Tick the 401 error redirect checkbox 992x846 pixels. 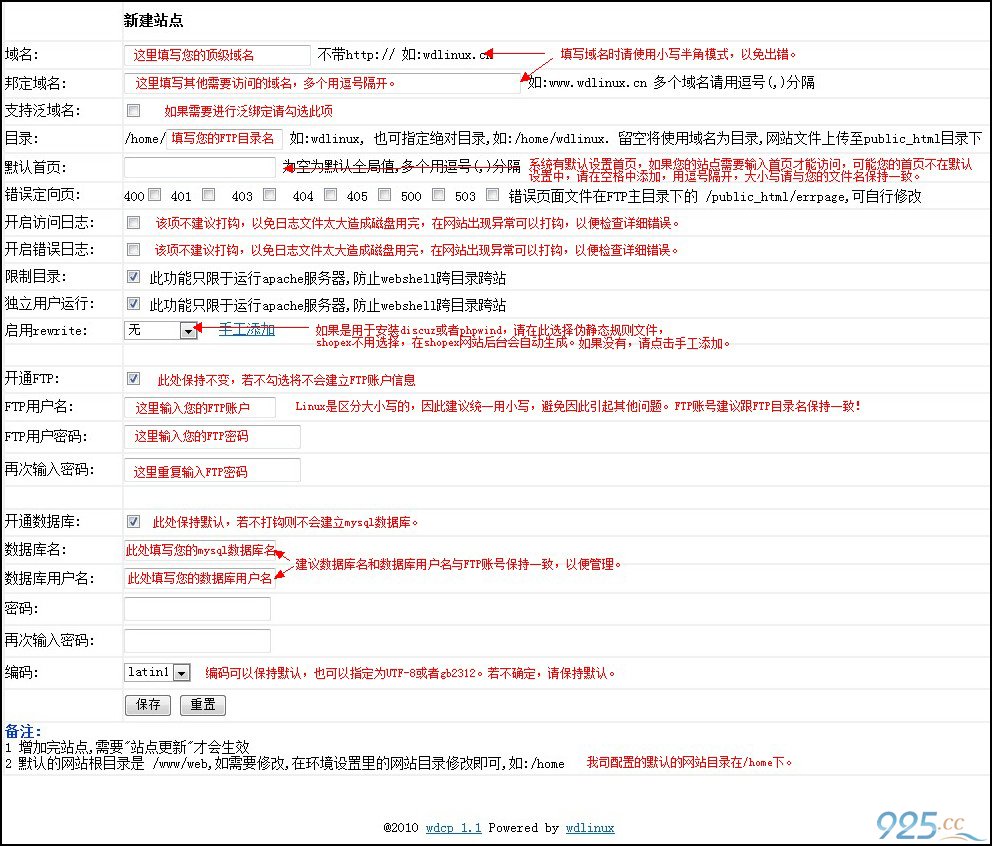[208, 195]
